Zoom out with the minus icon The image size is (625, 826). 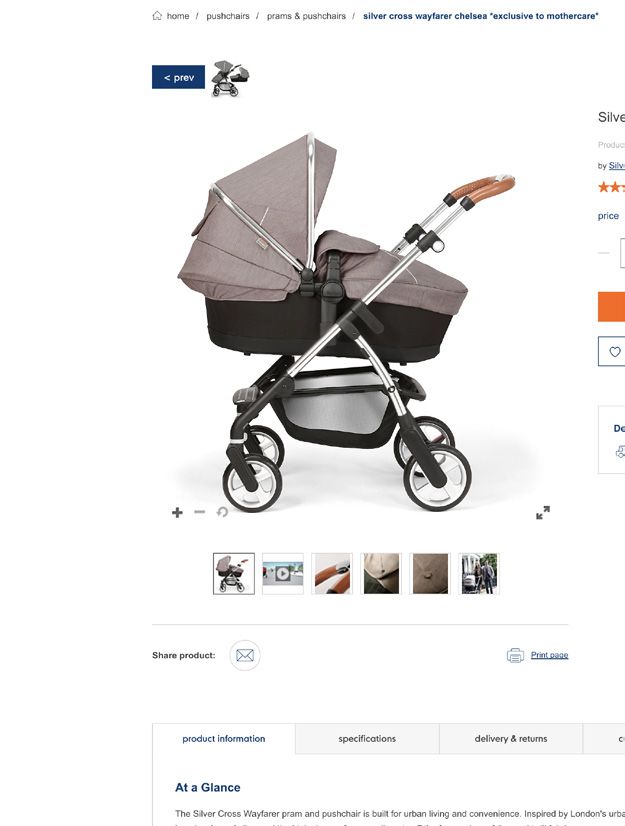200,512
